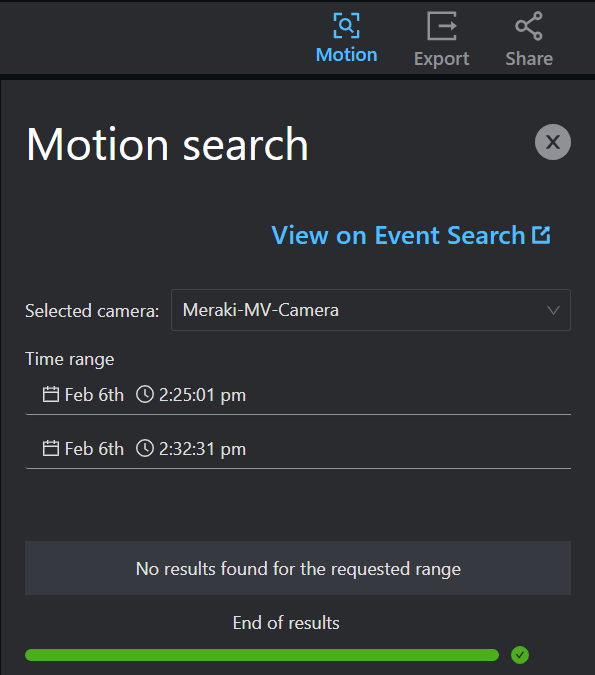Open the Share tab label
The width and height of the screenshot is (595, 675).
pyautogui.click(x=529, y=59)
